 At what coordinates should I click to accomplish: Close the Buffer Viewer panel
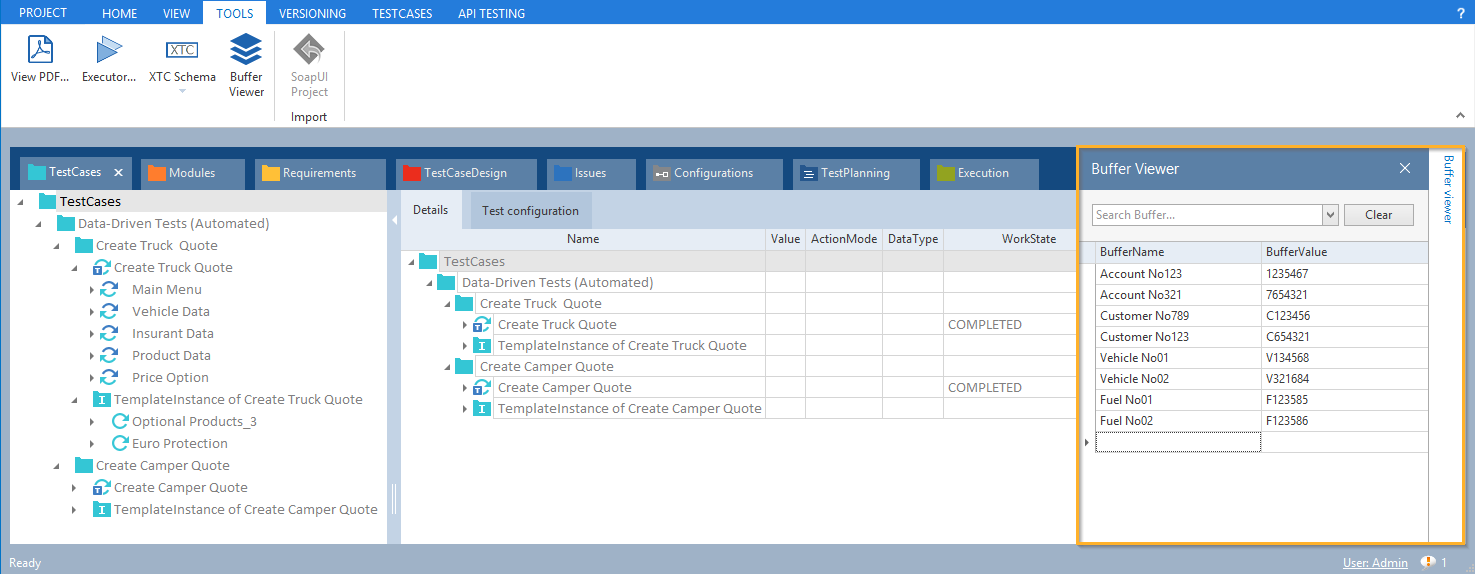tap(1404, 168)
